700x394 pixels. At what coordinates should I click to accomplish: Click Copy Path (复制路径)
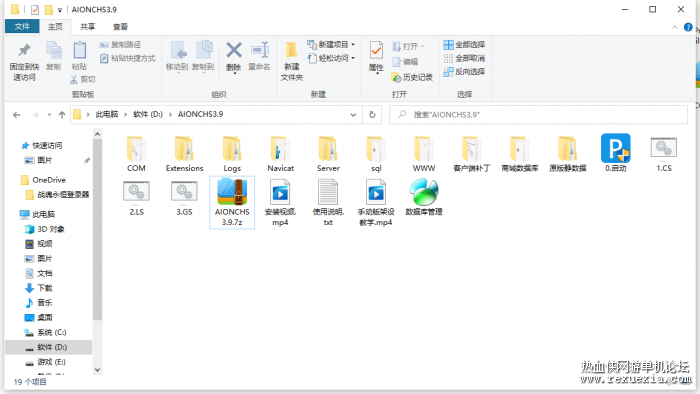pyautogui.click(x=120, y=45)
